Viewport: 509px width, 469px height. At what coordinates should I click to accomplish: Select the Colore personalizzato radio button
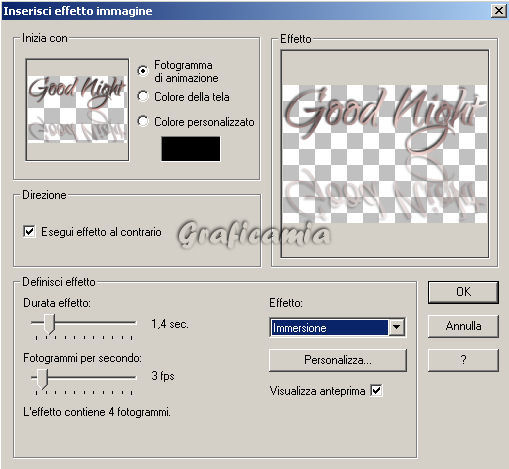pos(143,121)
